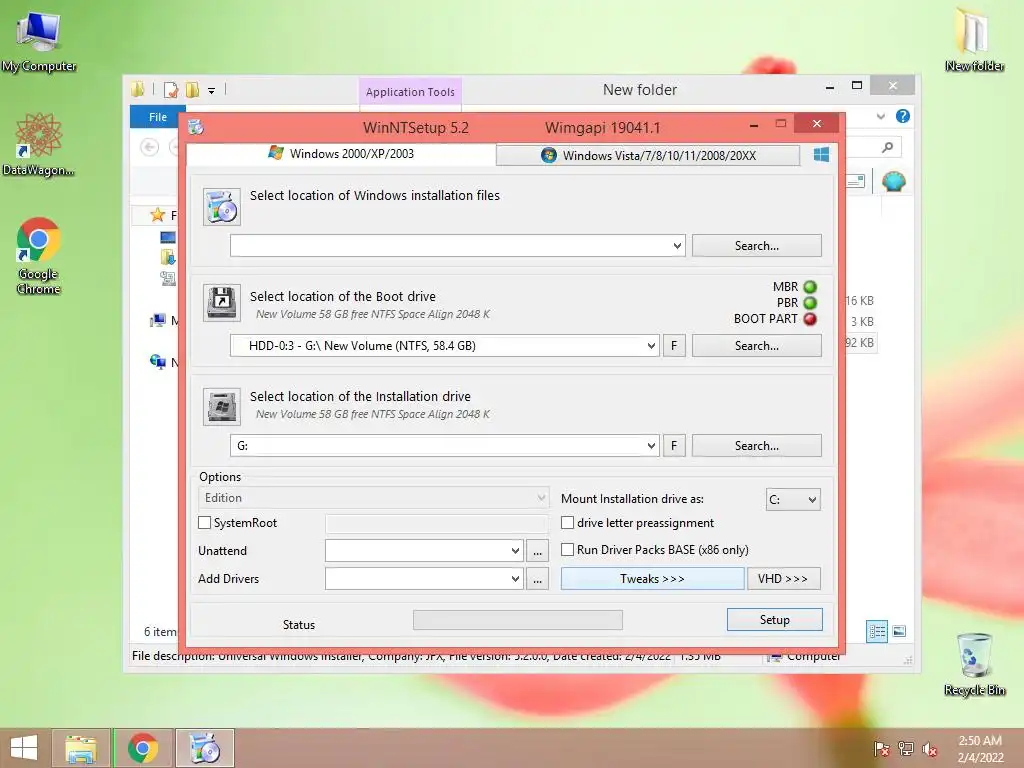Click Boot drive floppy disk icon
1024x768 pixels.
pyautogui.click(x=221, y=302)
